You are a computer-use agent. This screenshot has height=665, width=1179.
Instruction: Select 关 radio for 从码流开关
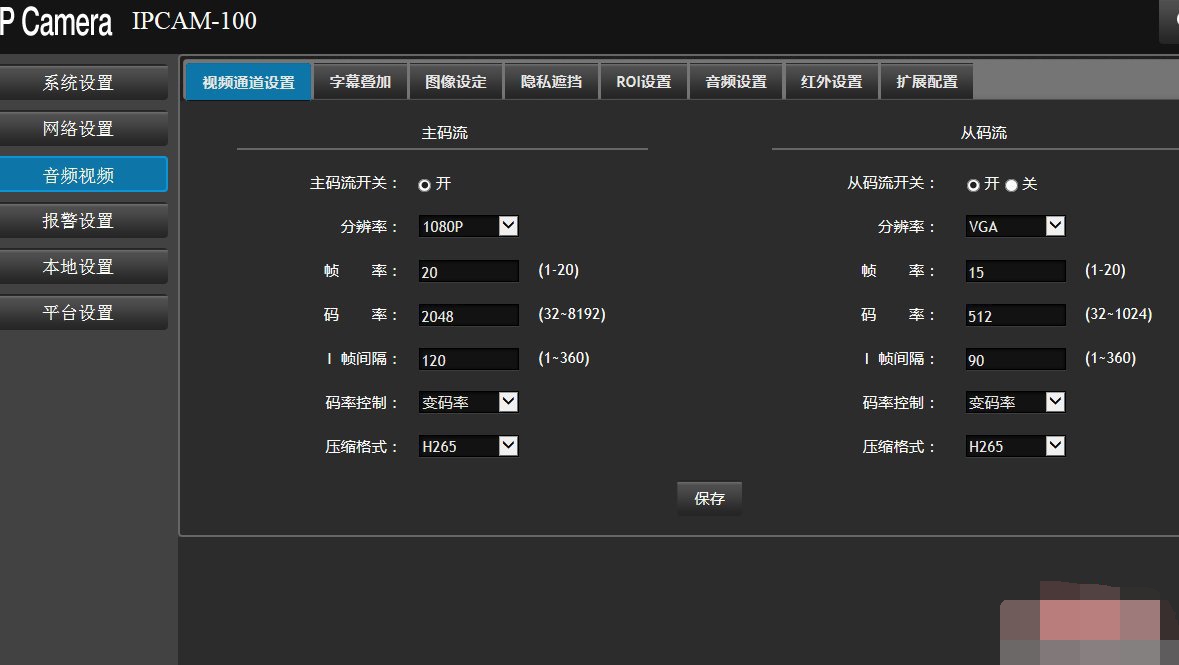coord(1011,185)
